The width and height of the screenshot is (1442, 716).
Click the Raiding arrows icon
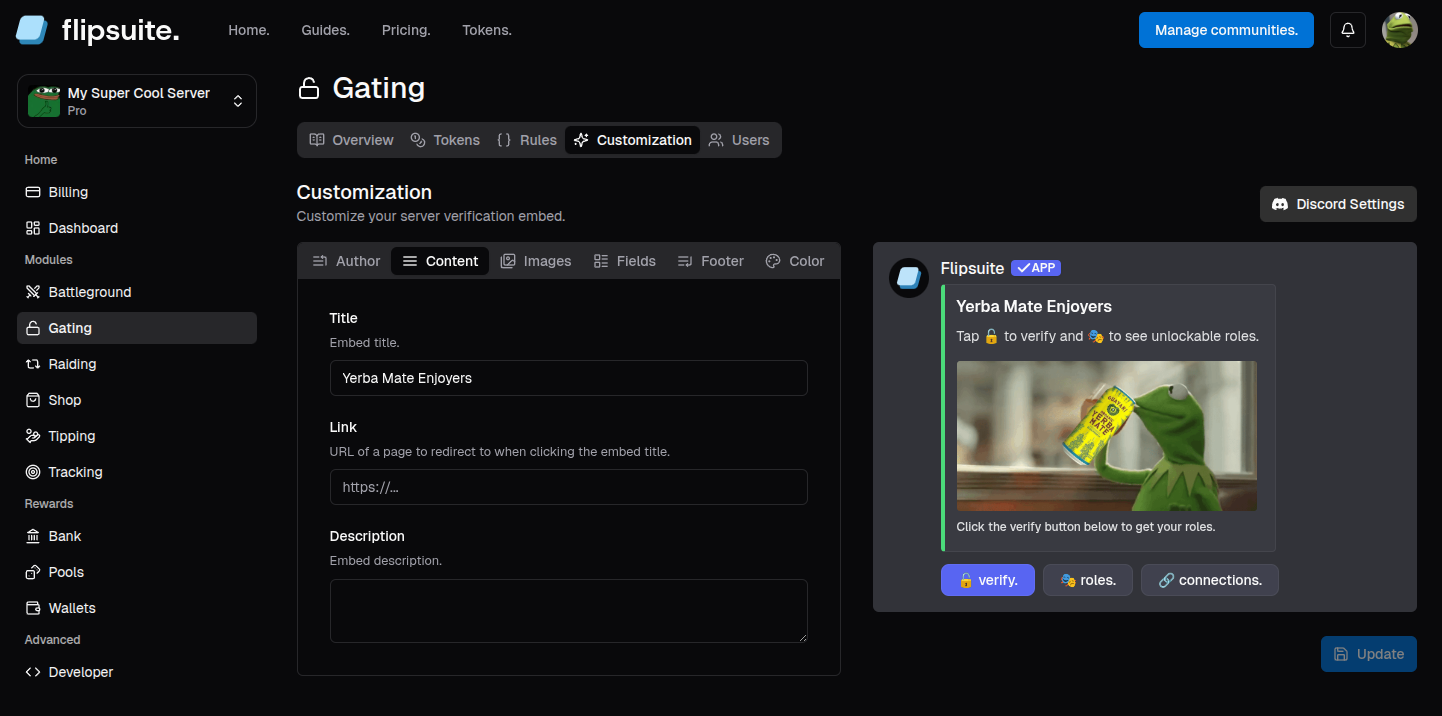(x=33, y=364)
